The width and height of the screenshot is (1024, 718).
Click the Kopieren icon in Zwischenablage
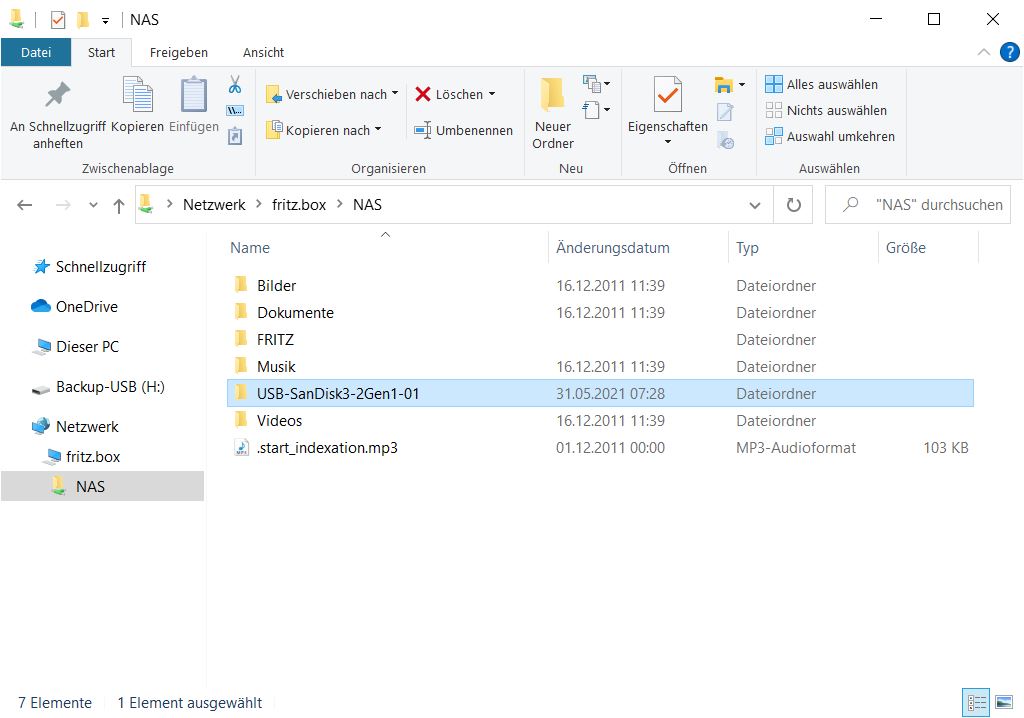[137, 106]
